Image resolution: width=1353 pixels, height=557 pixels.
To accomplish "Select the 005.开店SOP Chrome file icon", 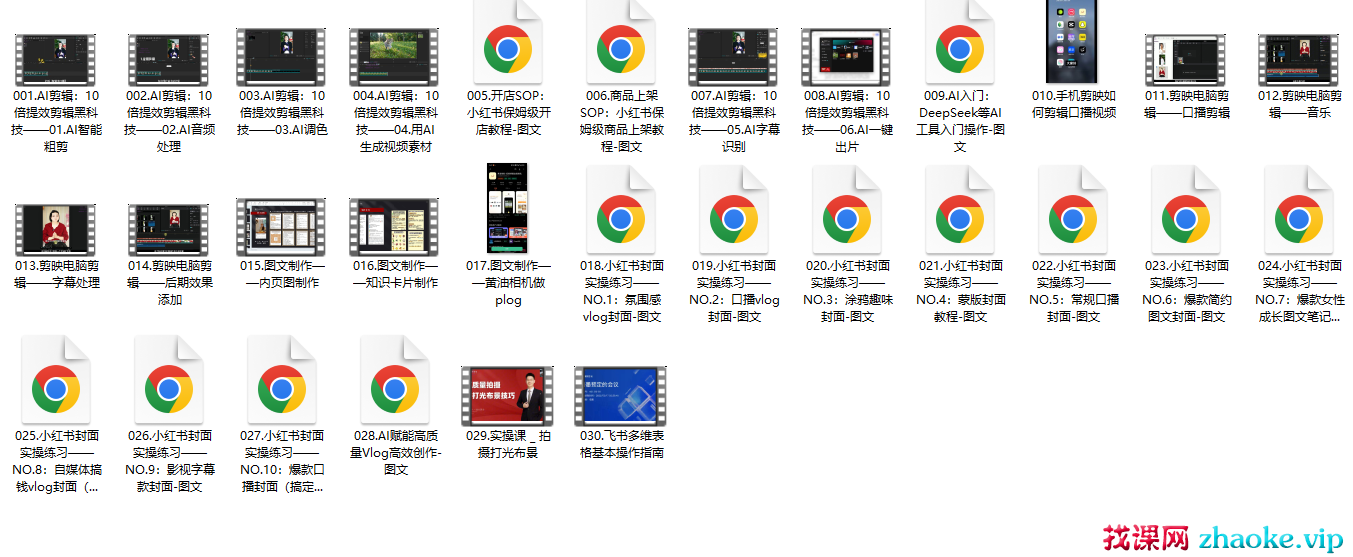I will (x=508, y=48).
